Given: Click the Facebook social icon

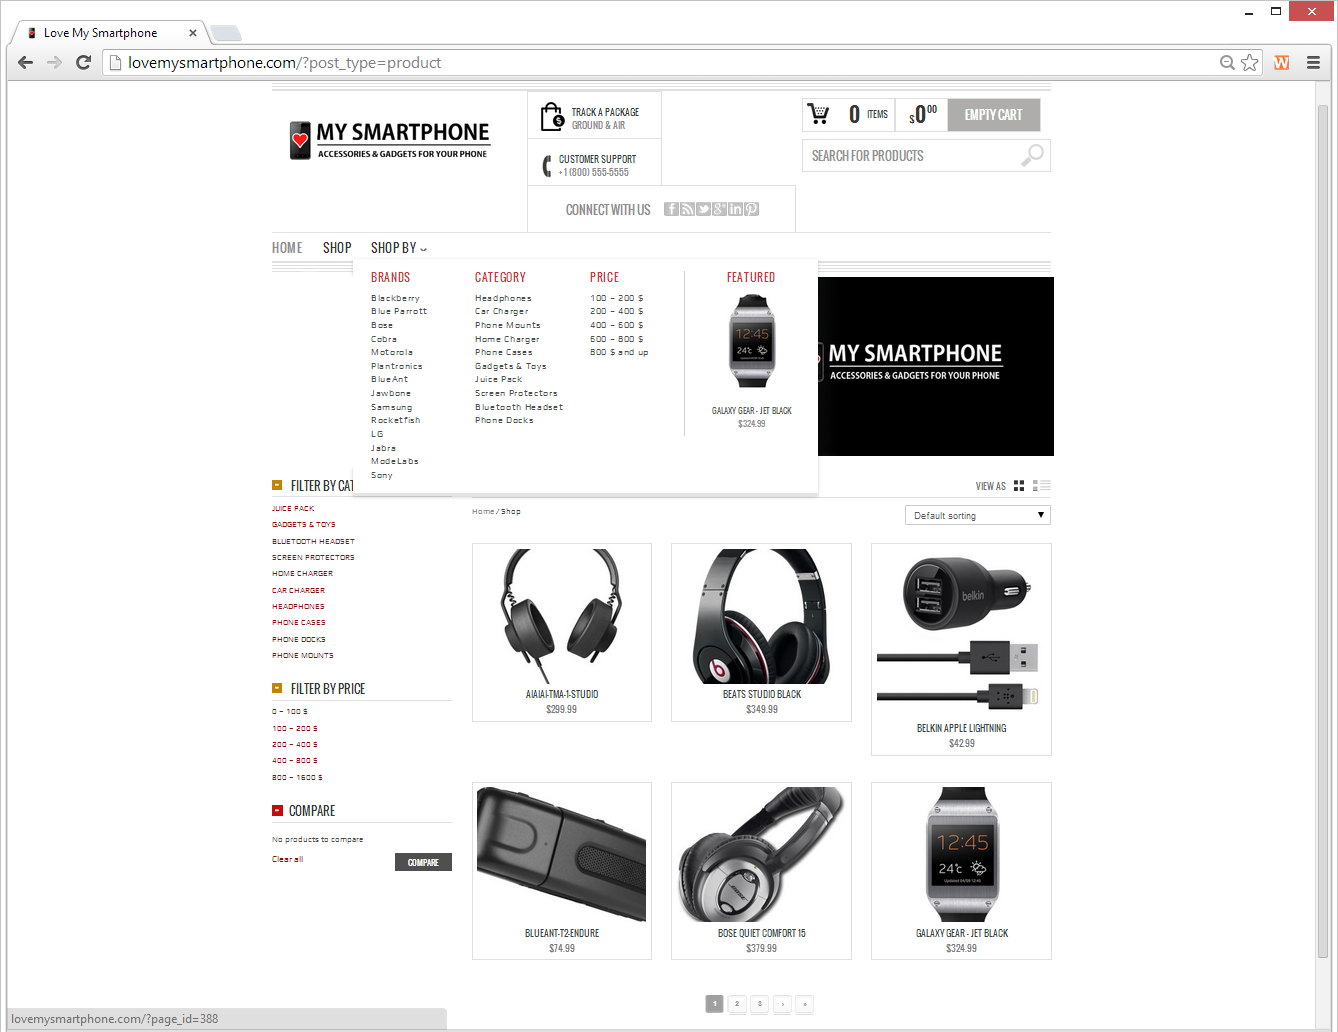Looking at the screenshot, I should coord(671,209).
